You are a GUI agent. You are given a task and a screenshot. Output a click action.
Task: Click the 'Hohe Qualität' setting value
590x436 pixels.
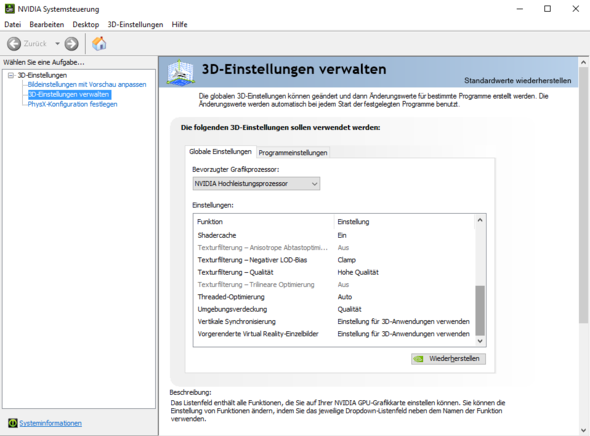tap(358, 272)
